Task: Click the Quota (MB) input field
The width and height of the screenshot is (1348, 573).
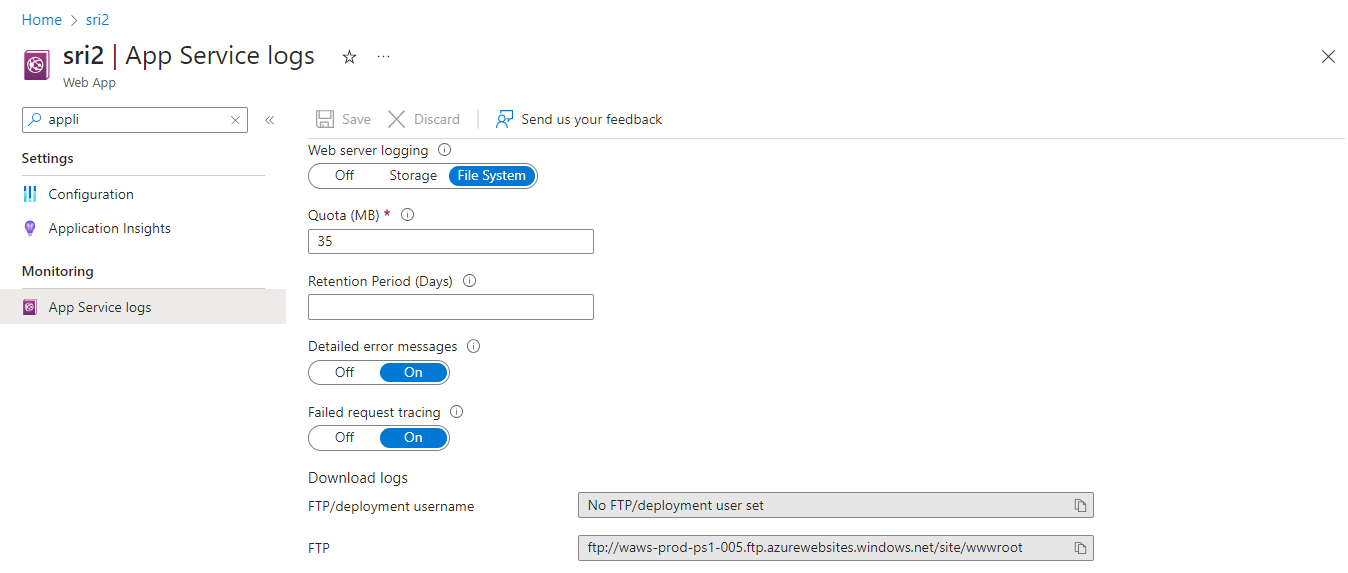Action: (451, 241)
